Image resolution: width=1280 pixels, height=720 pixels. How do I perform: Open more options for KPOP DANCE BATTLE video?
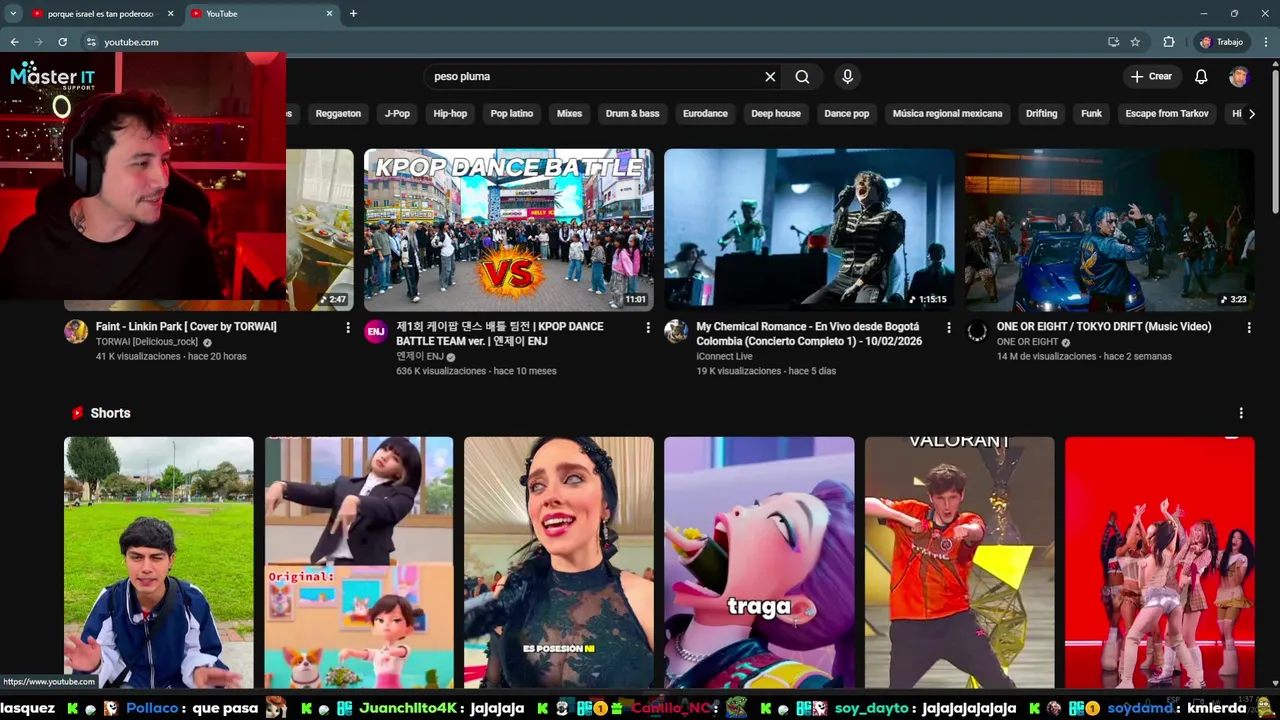tap(648, 328)
